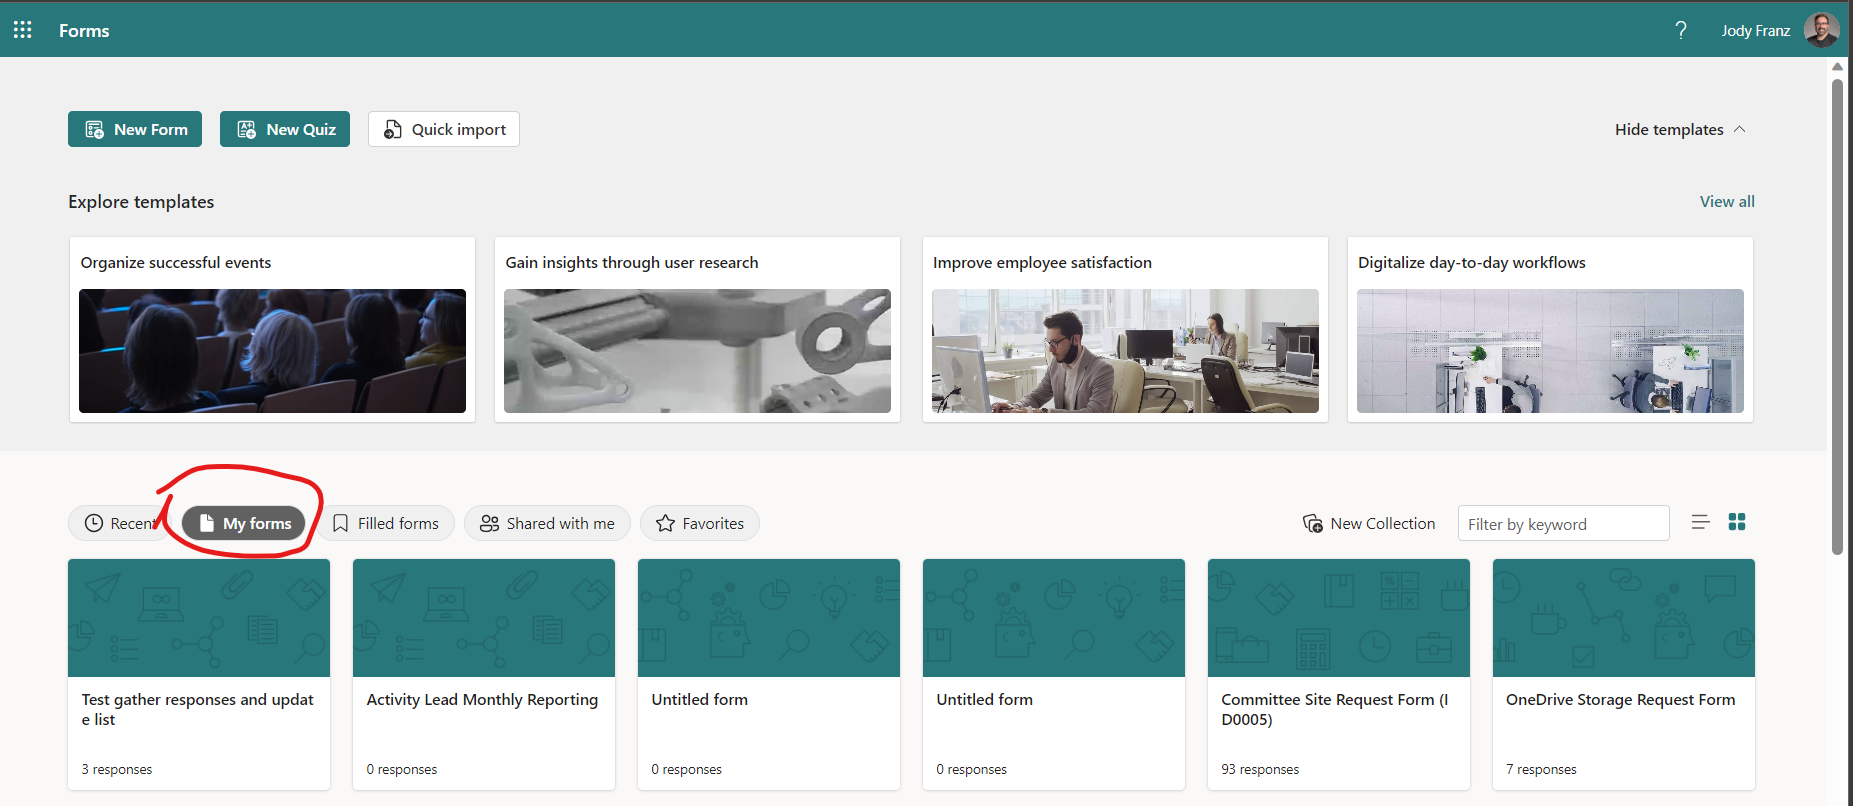Select the Filled forms tab

(387, 523)
